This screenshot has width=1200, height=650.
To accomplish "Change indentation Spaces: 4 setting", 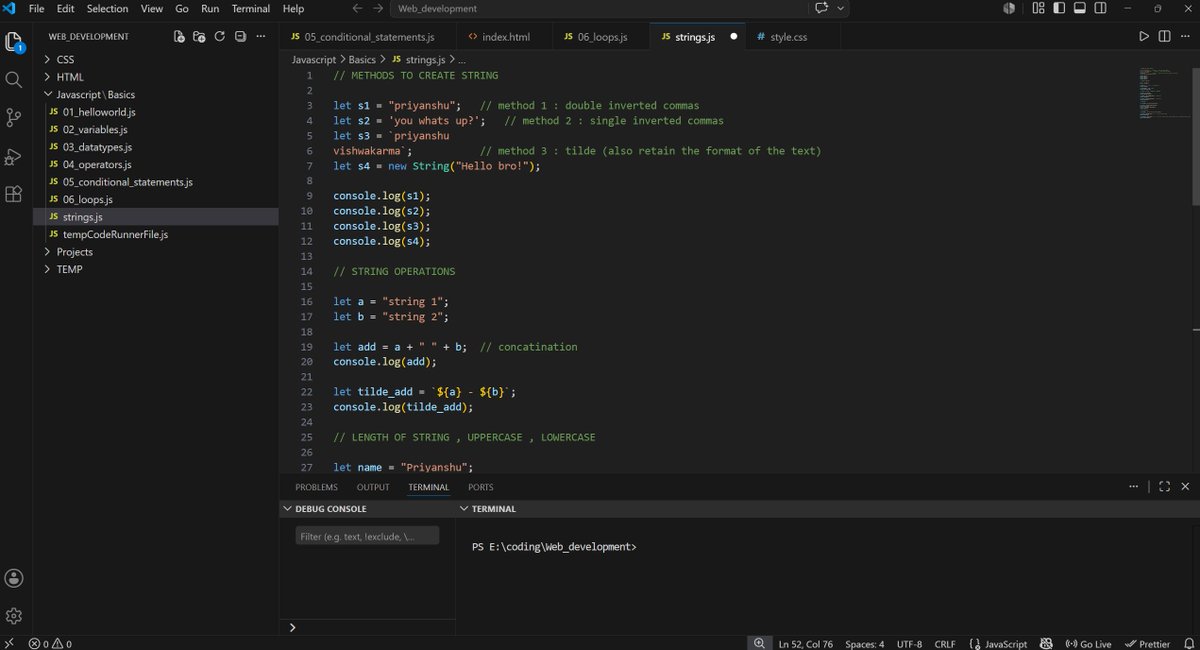I will [x=864, y=643].
